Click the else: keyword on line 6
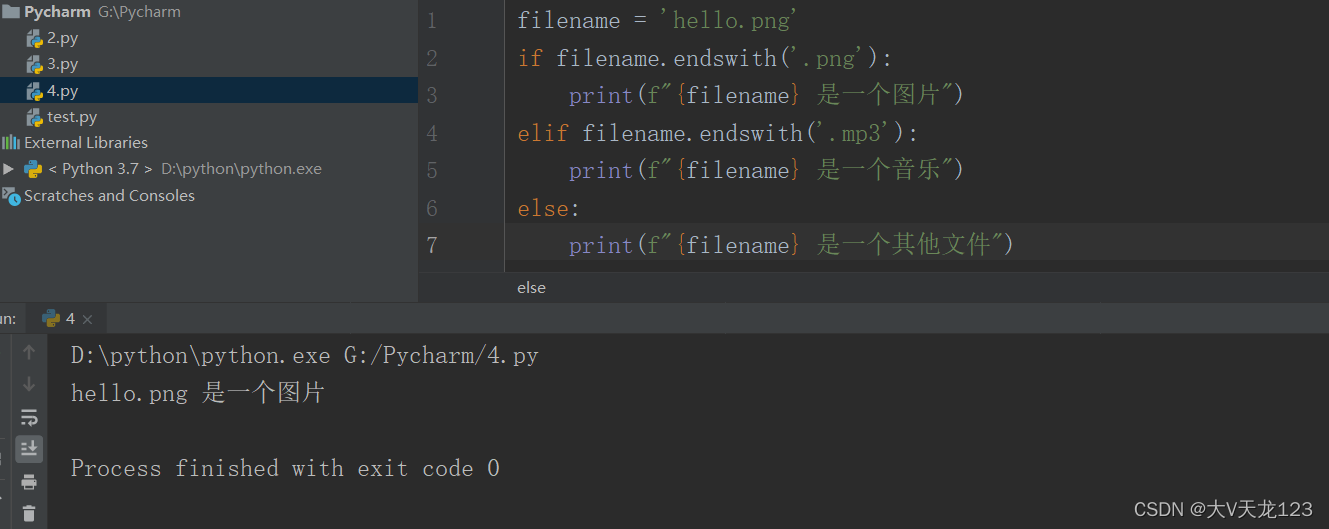The width and height of the screenshot is (1329, 529). coord(549,208)
